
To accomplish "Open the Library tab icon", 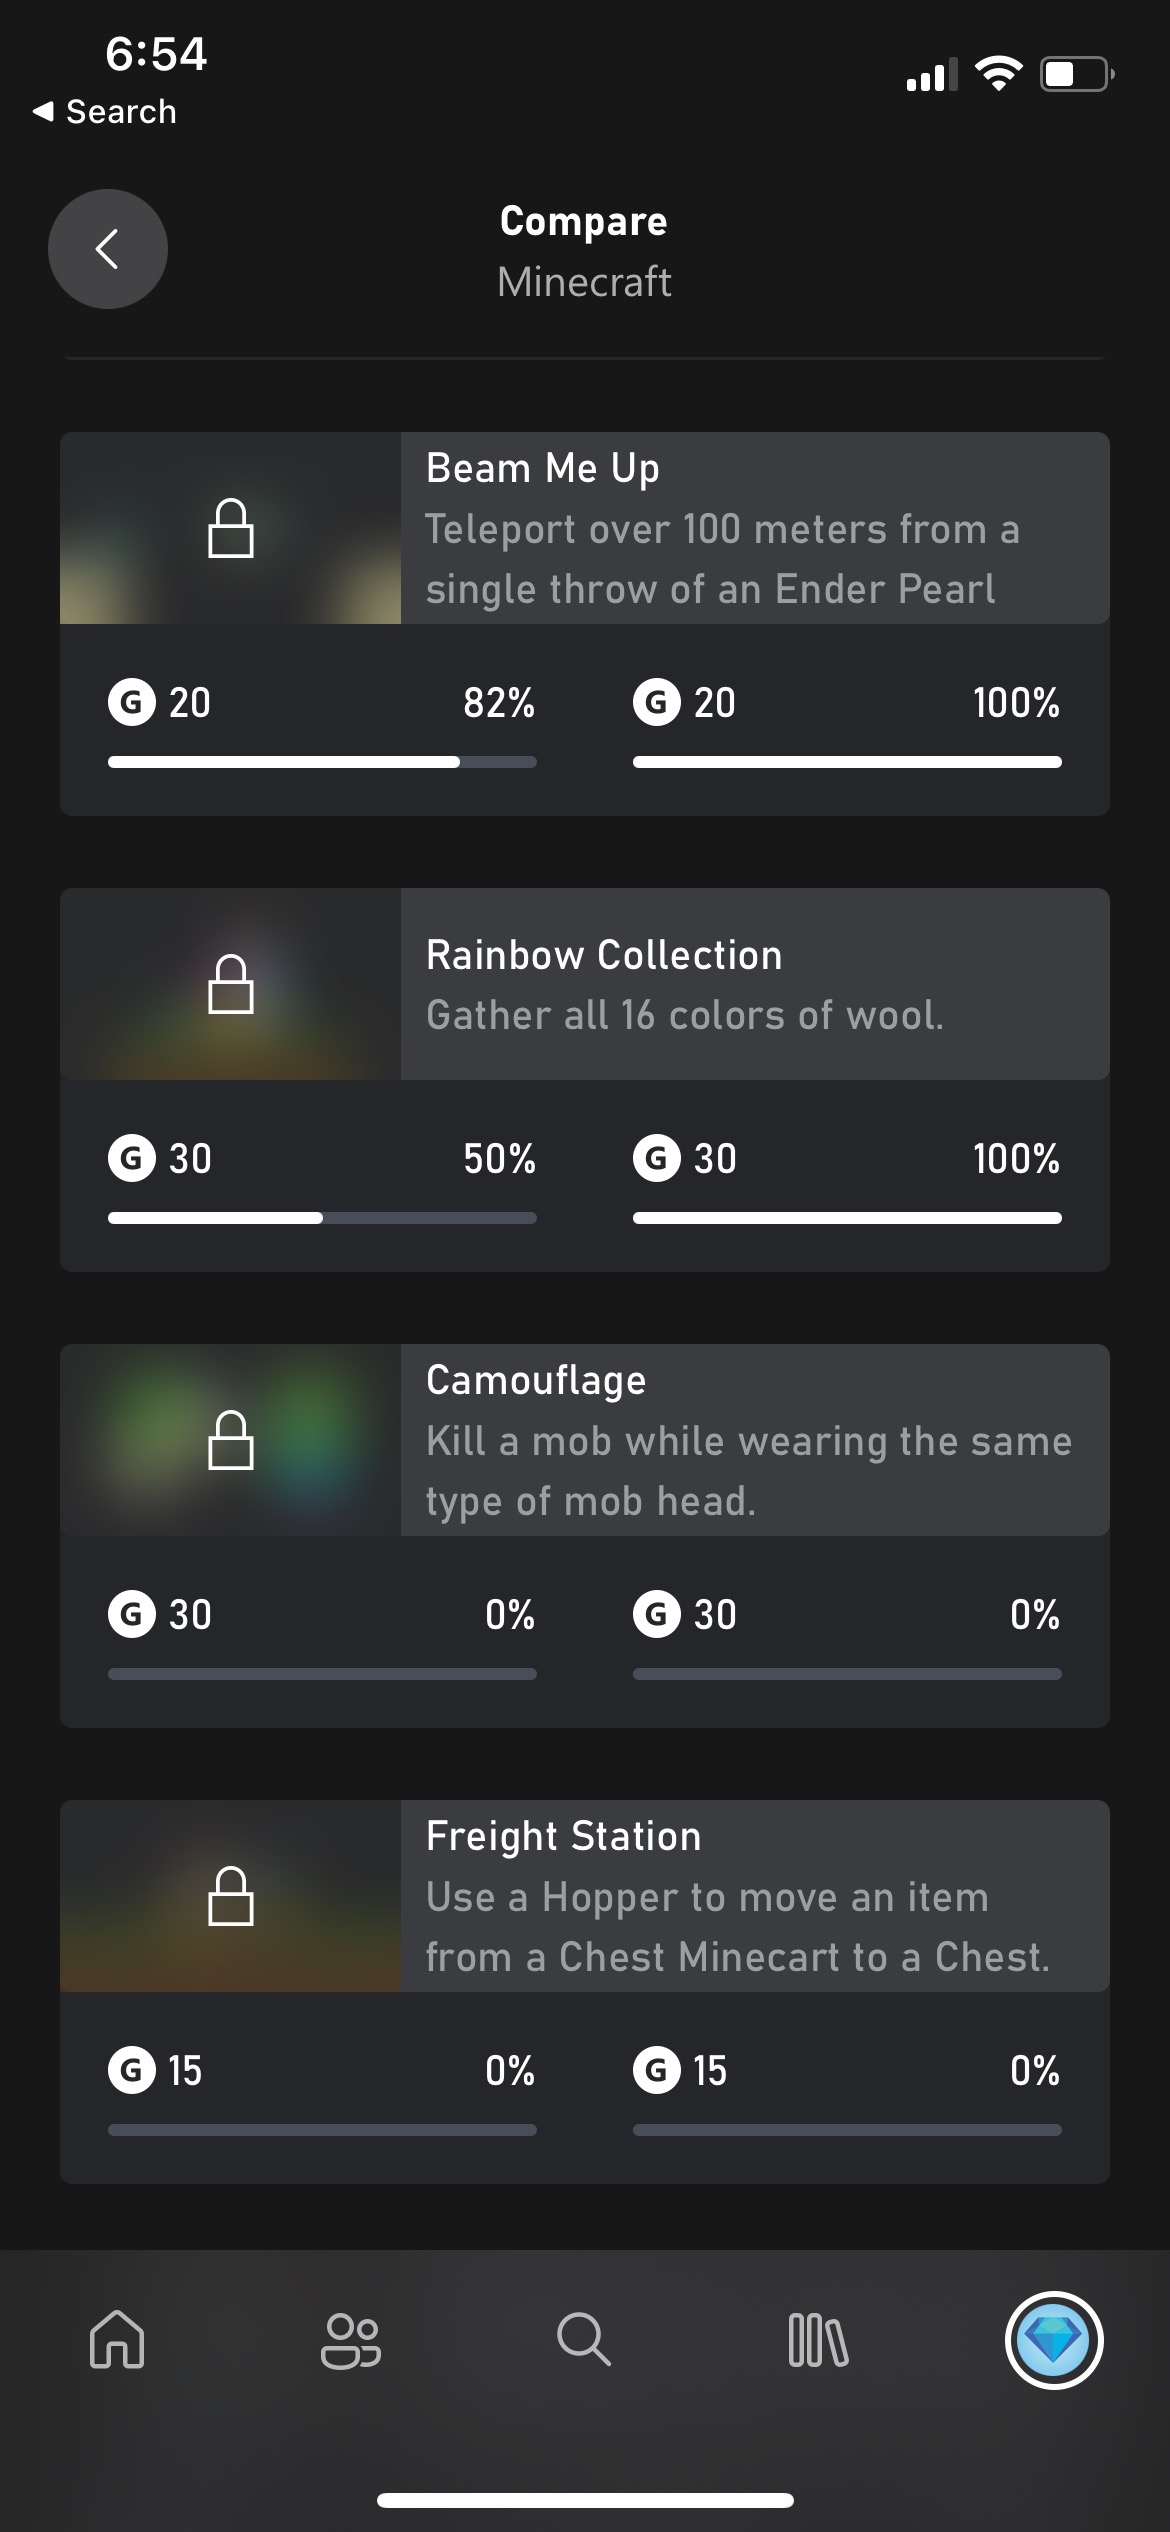I will coord(818,2340).
